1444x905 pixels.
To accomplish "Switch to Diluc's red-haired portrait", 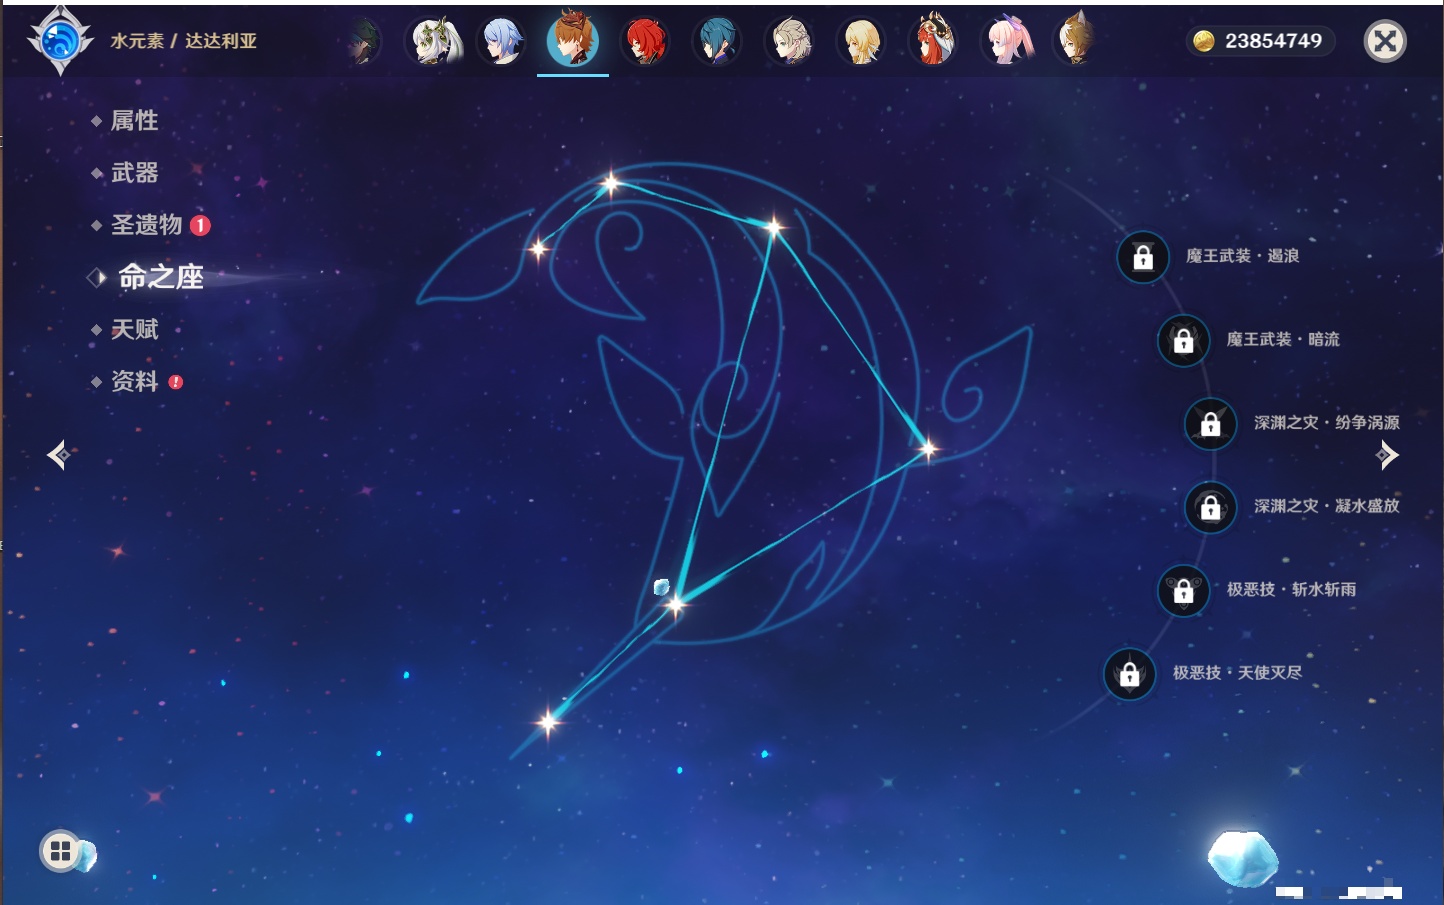I will 645,42.
